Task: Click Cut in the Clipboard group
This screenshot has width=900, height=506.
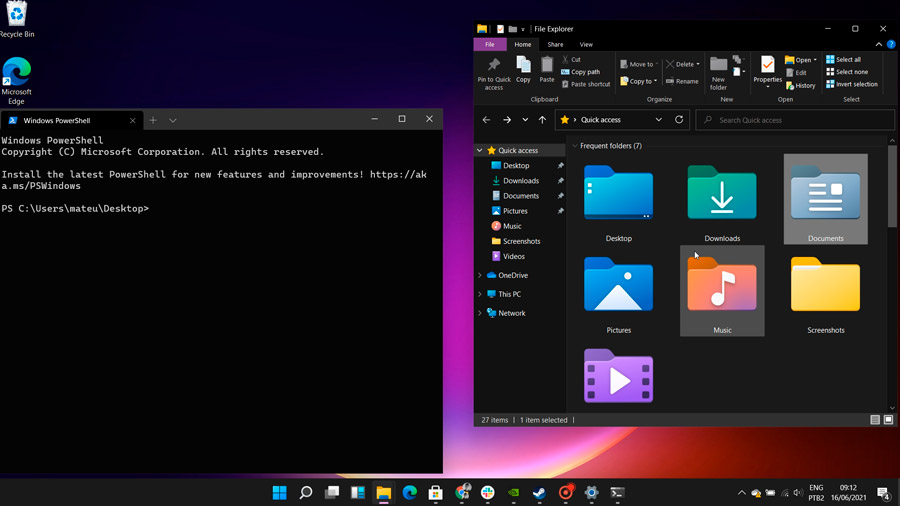Action: coord(571,60)
